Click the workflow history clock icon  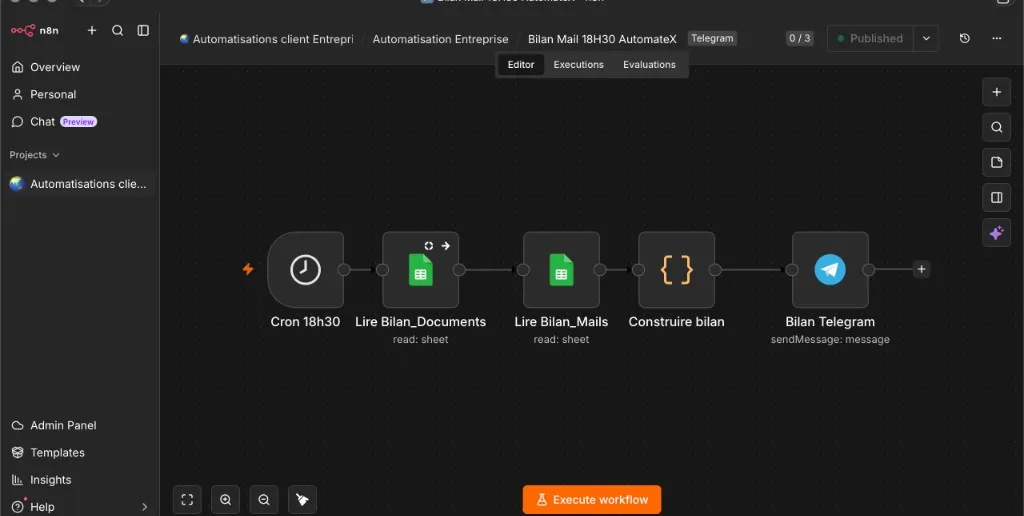point(965,39)
